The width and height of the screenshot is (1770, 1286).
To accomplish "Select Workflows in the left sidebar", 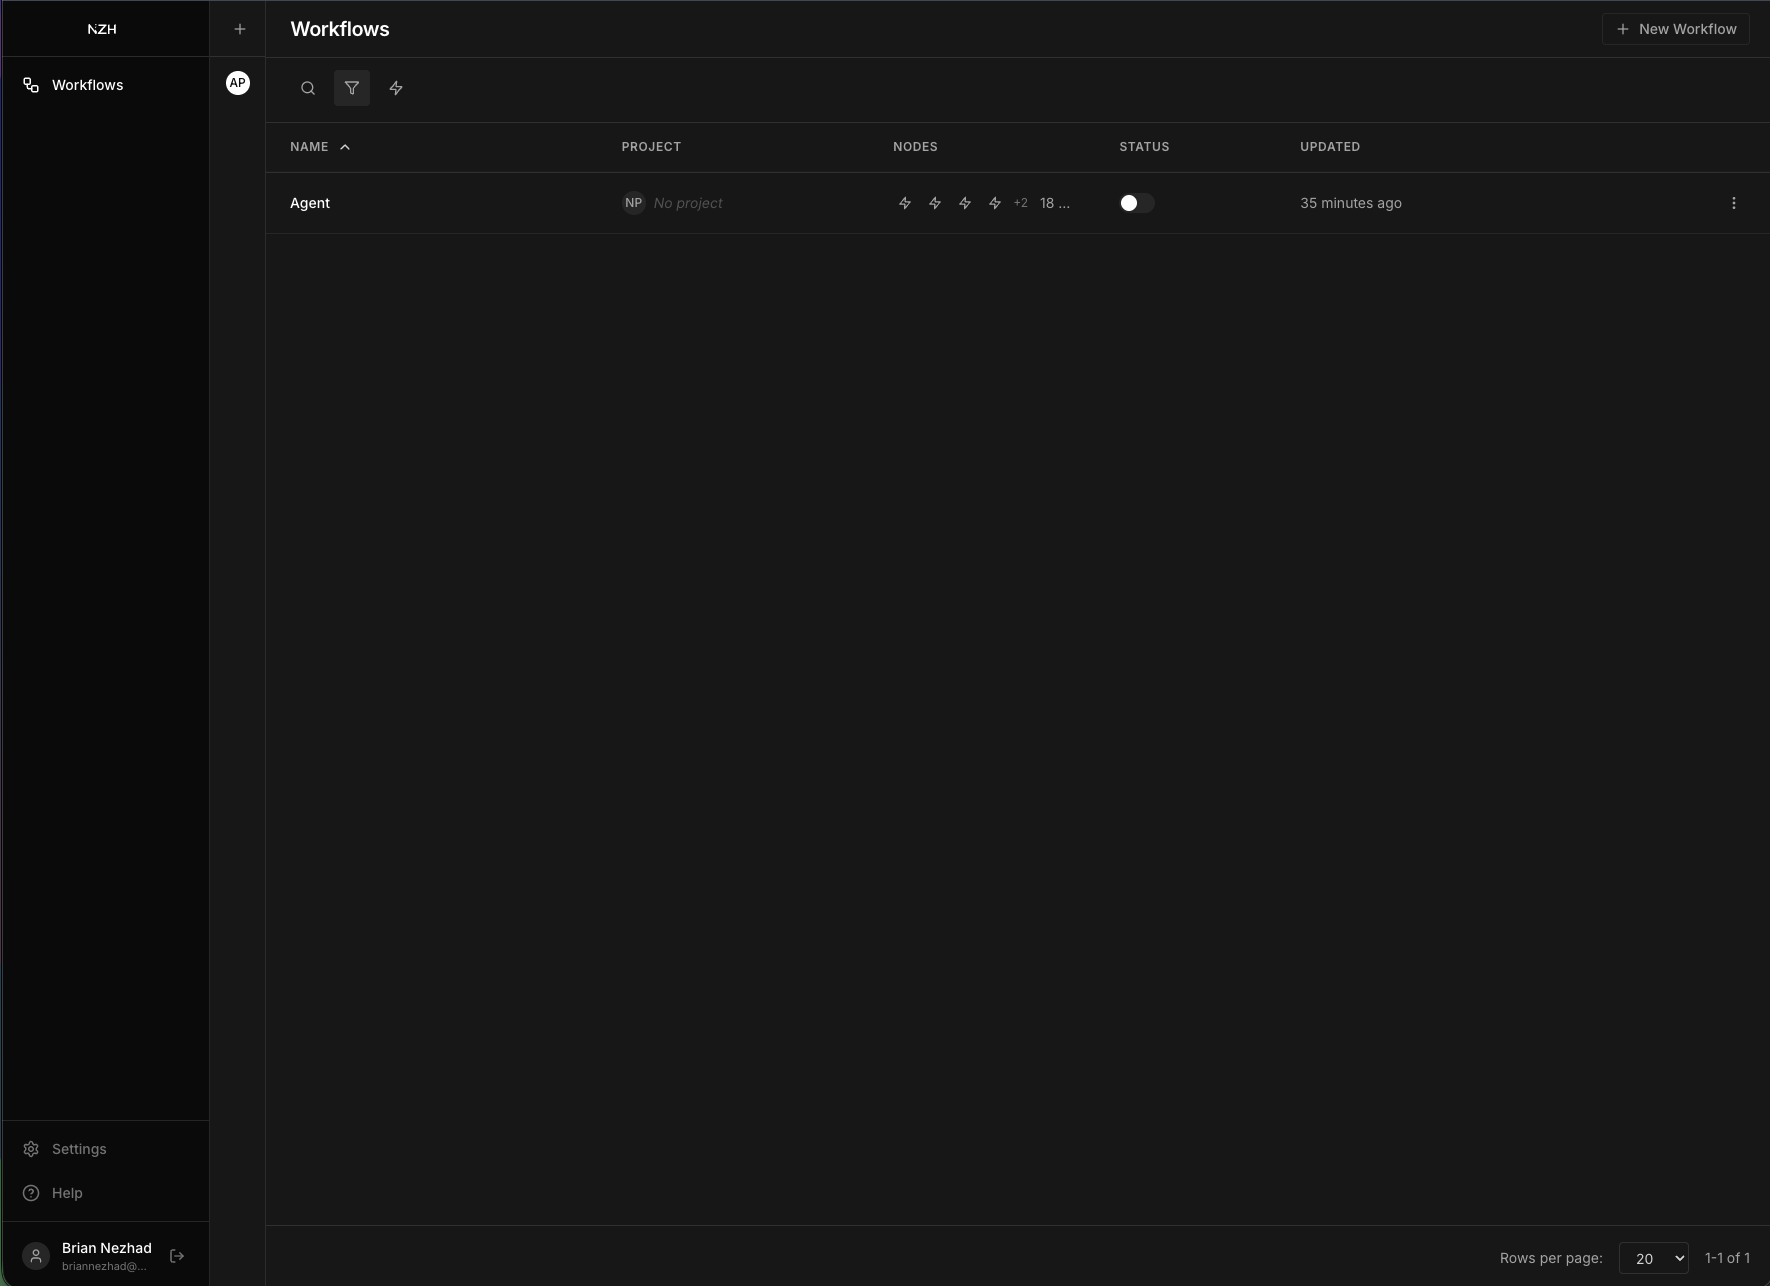I will [87, 84].
